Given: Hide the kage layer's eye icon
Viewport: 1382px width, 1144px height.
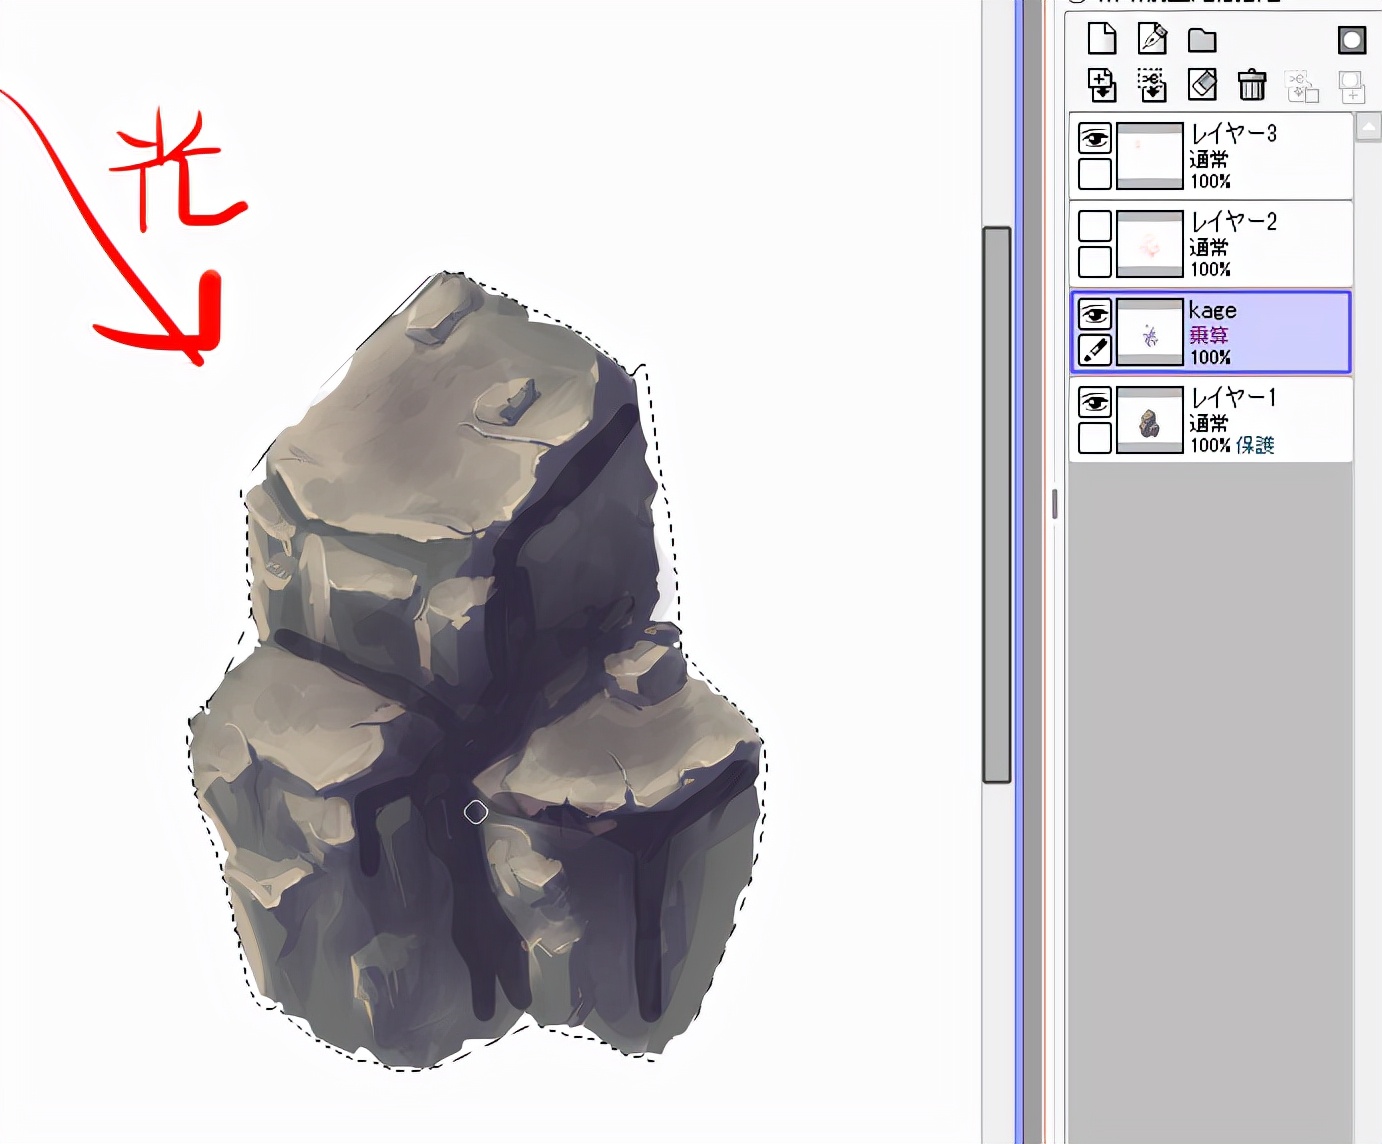Looking at the screenshot, I should point(1095,314).
